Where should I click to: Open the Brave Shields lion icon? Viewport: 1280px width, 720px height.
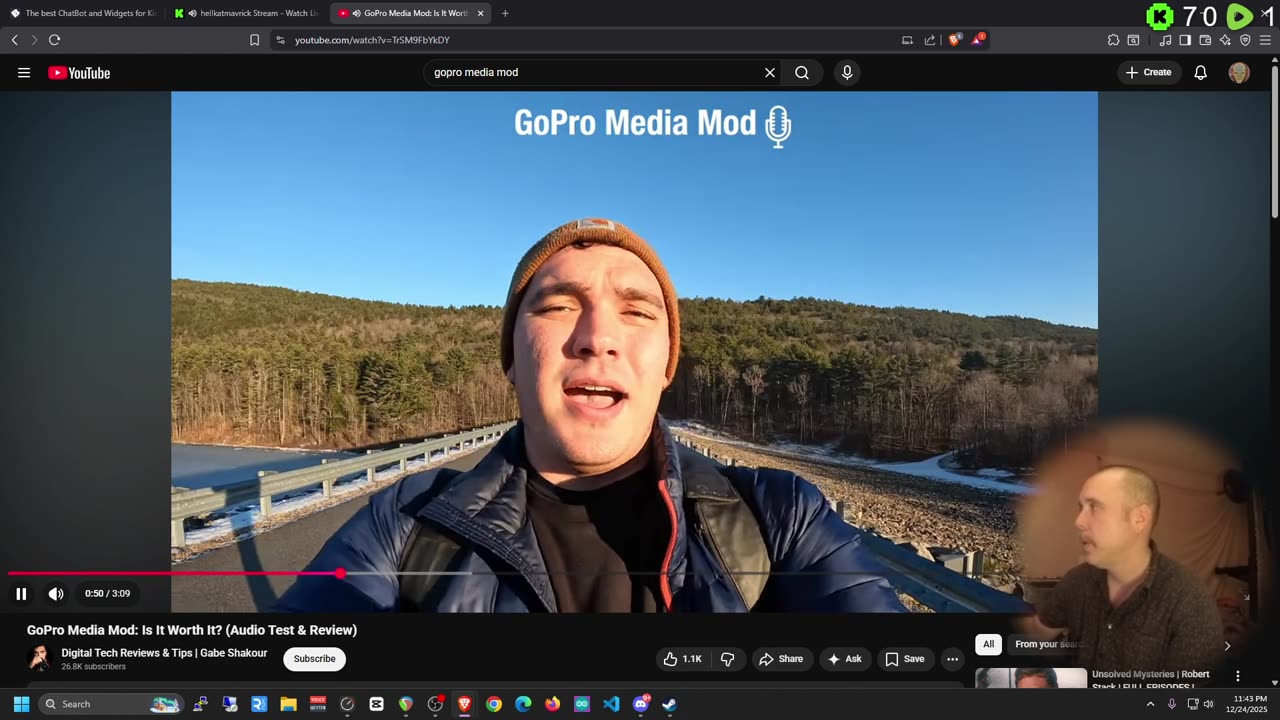point(954,40)
